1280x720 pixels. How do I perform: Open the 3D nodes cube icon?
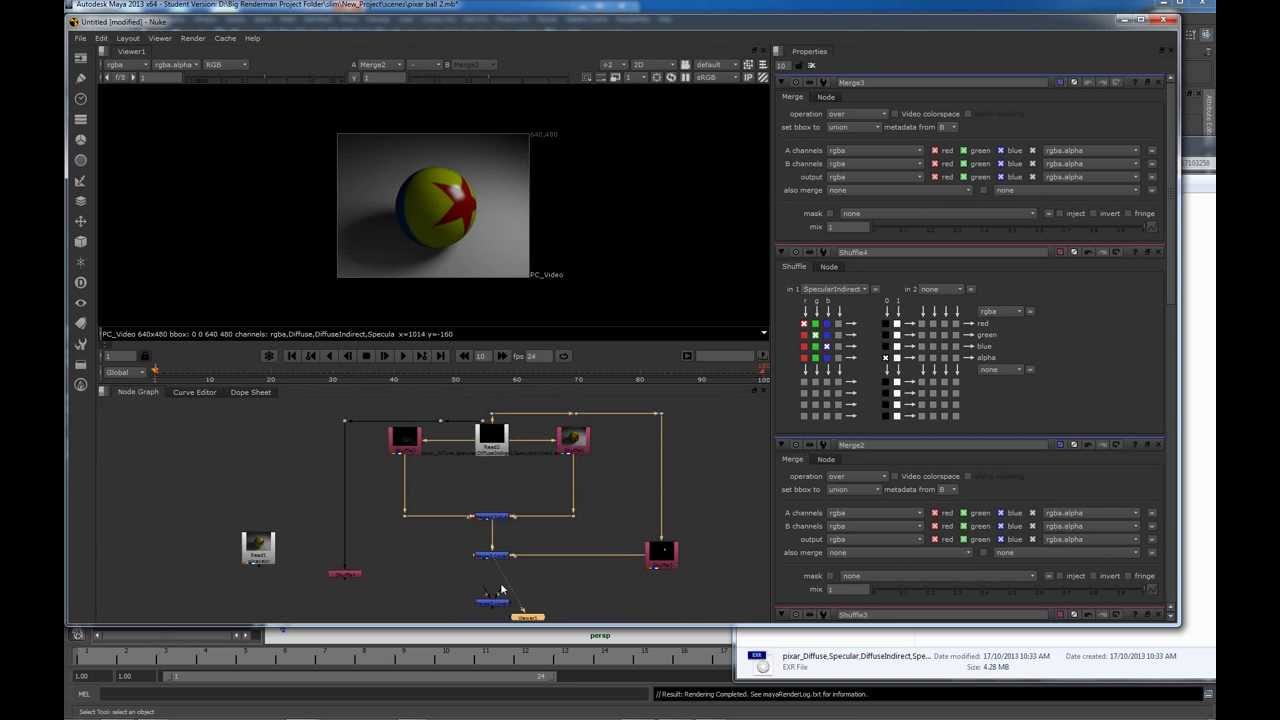pyautogui.click(x=81, y=241)
